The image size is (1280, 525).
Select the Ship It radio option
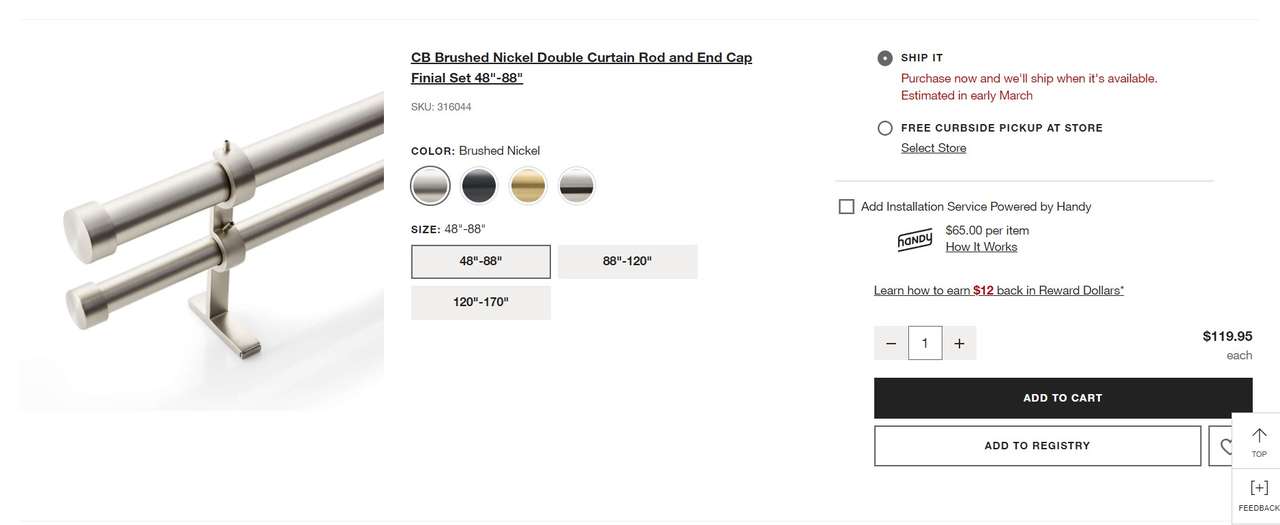pyautogui.click(x=885, y=58)
